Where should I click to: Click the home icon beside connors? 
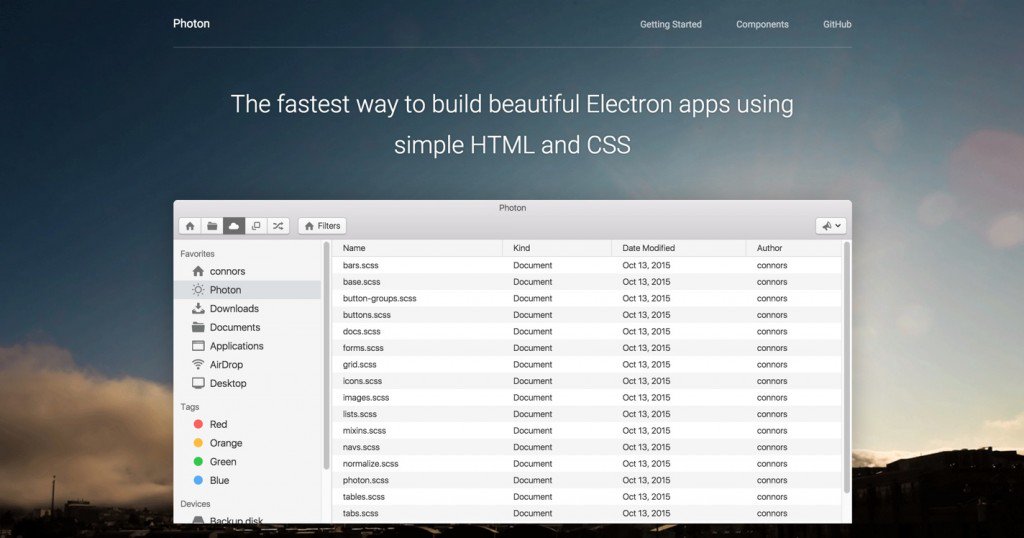(198, 271)
